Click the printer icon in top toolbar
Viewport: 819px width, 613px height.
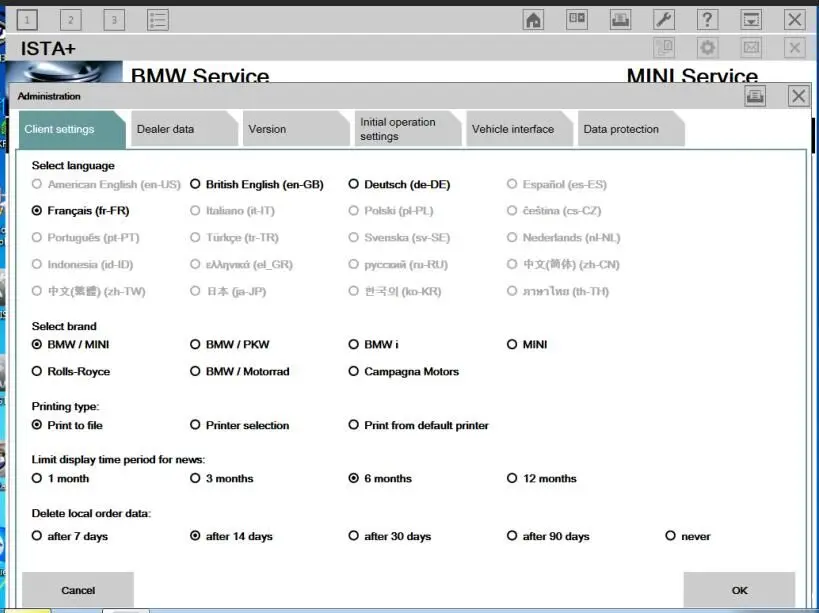coord(620,20)
